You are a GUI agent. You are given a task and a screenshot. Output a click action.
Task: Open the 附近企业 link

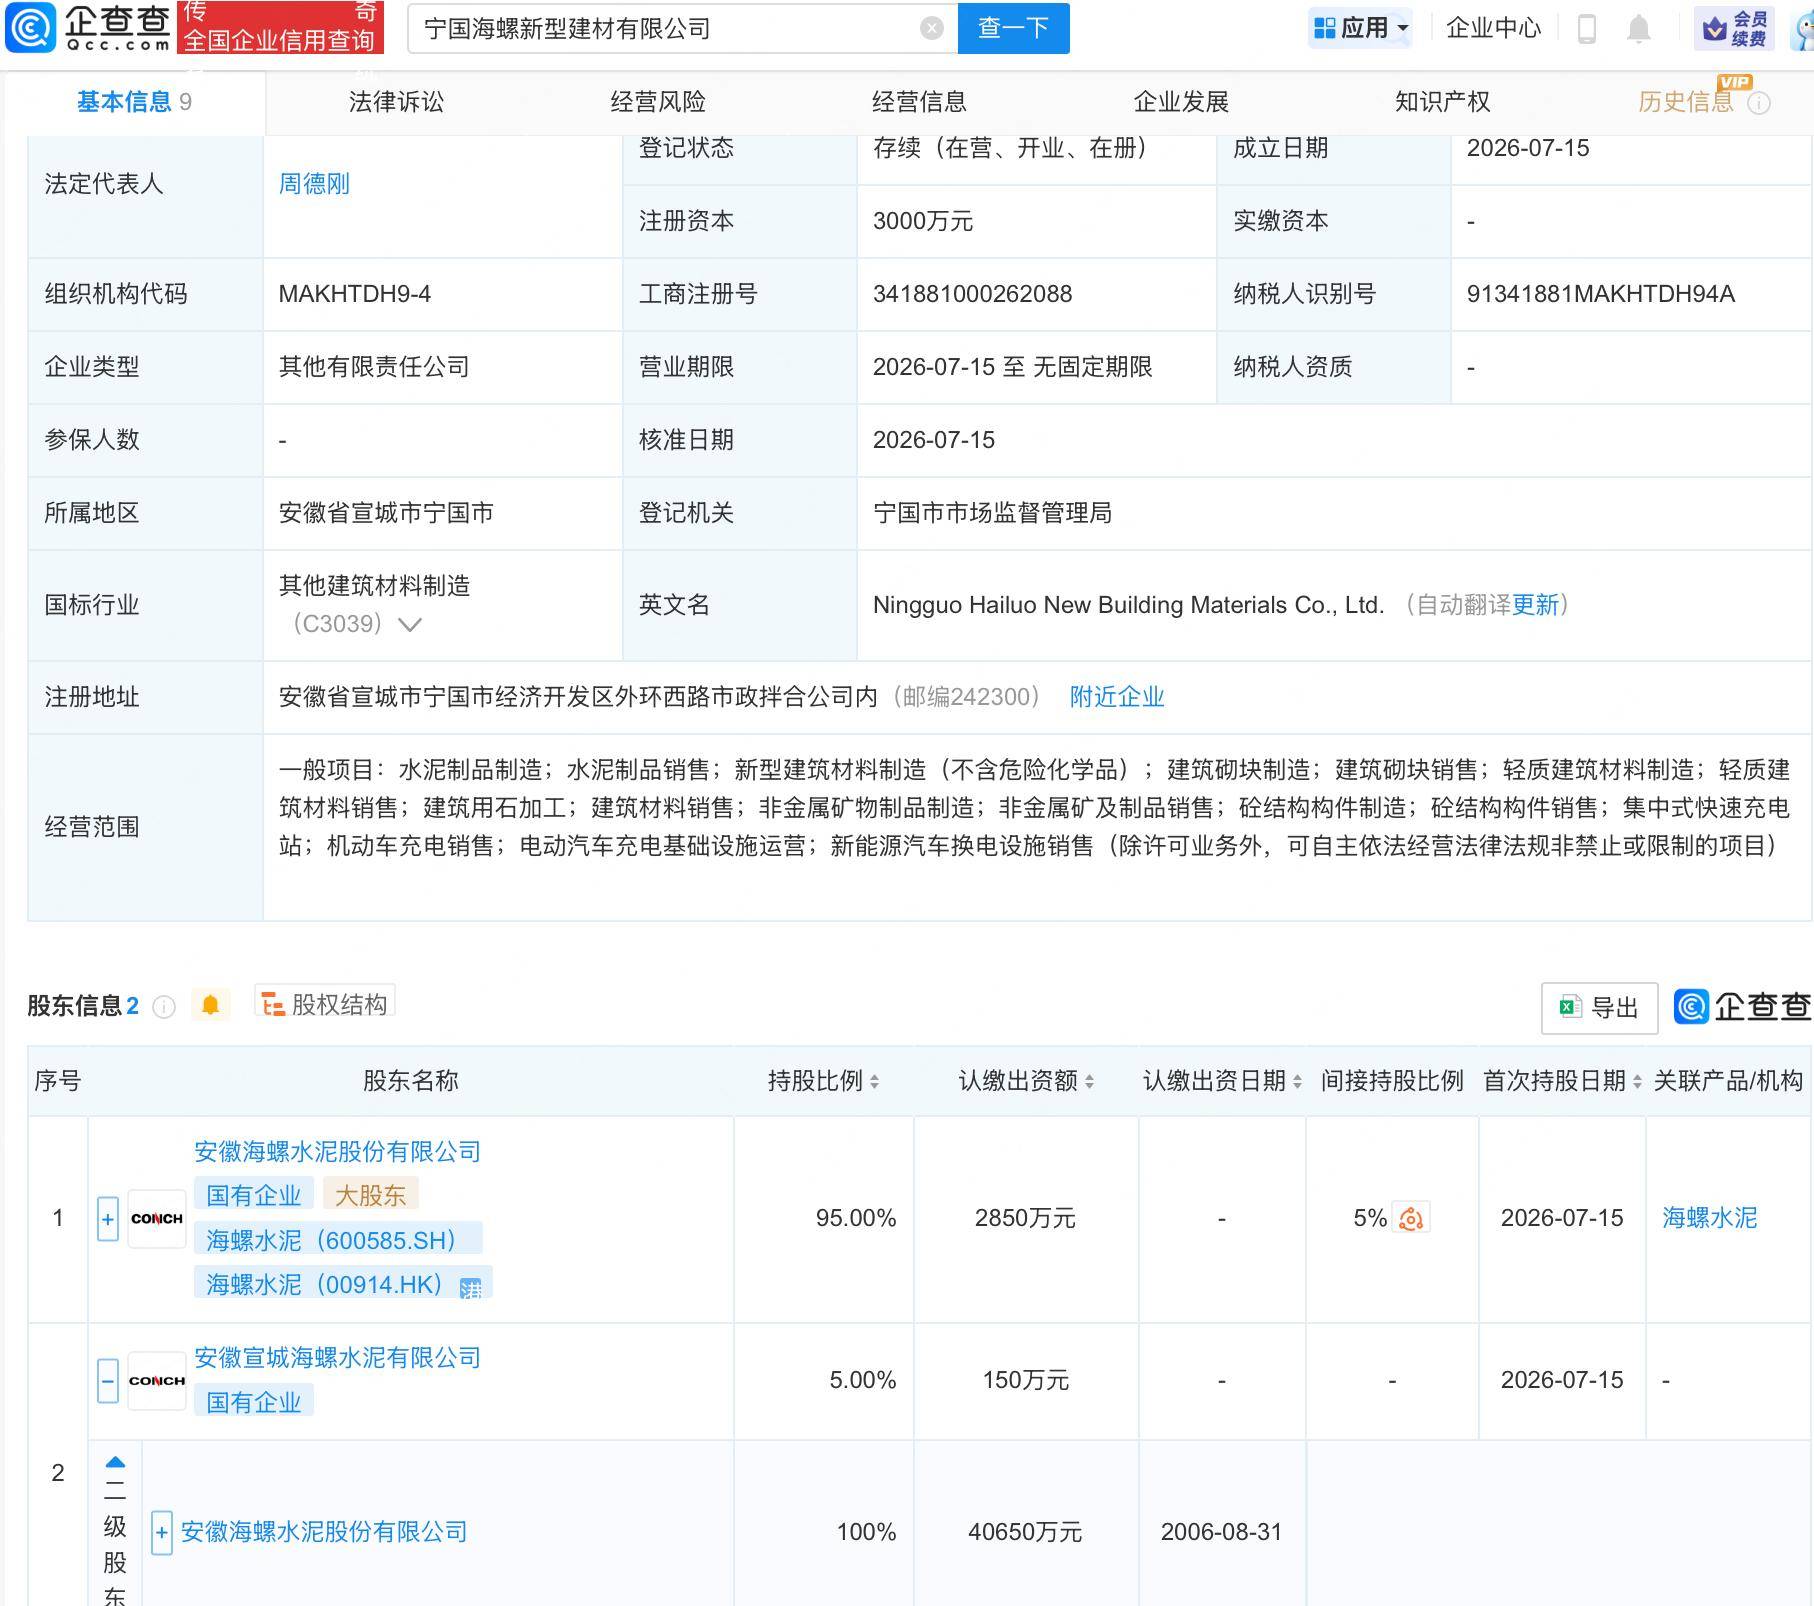[1117, 697]
